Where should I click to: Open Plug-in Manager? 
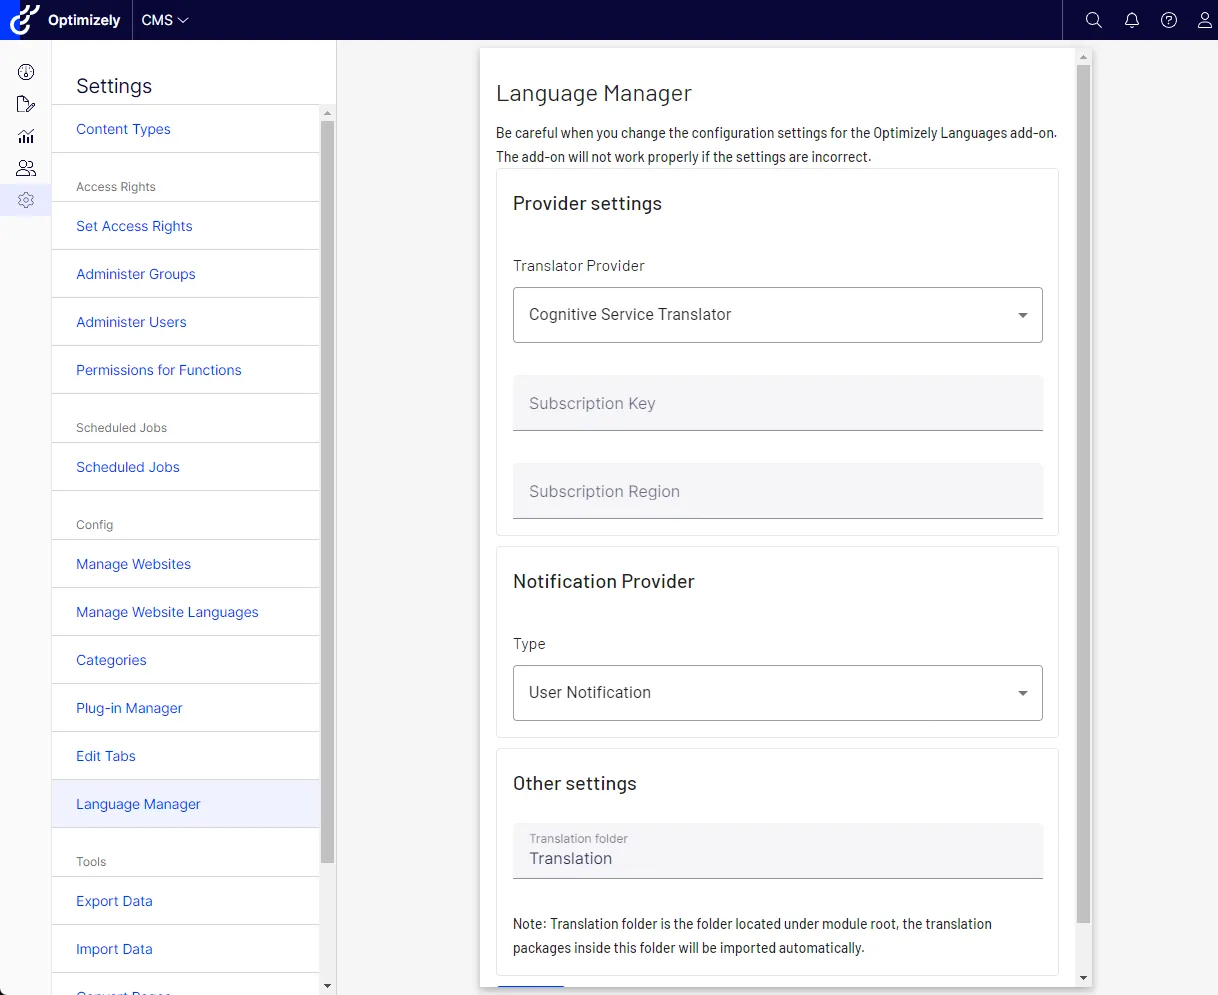pyautogui.click(x=129, y=708)
